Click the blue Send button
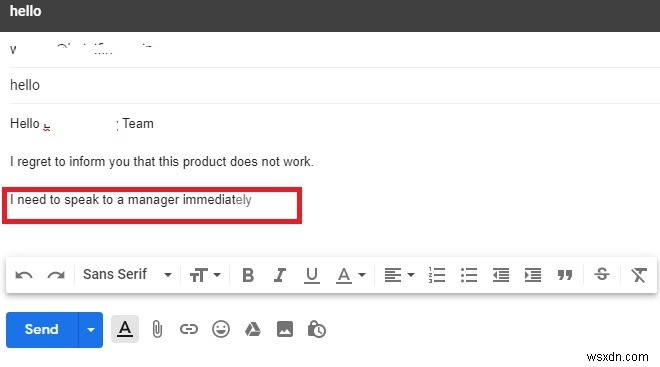 coord(42,330)
